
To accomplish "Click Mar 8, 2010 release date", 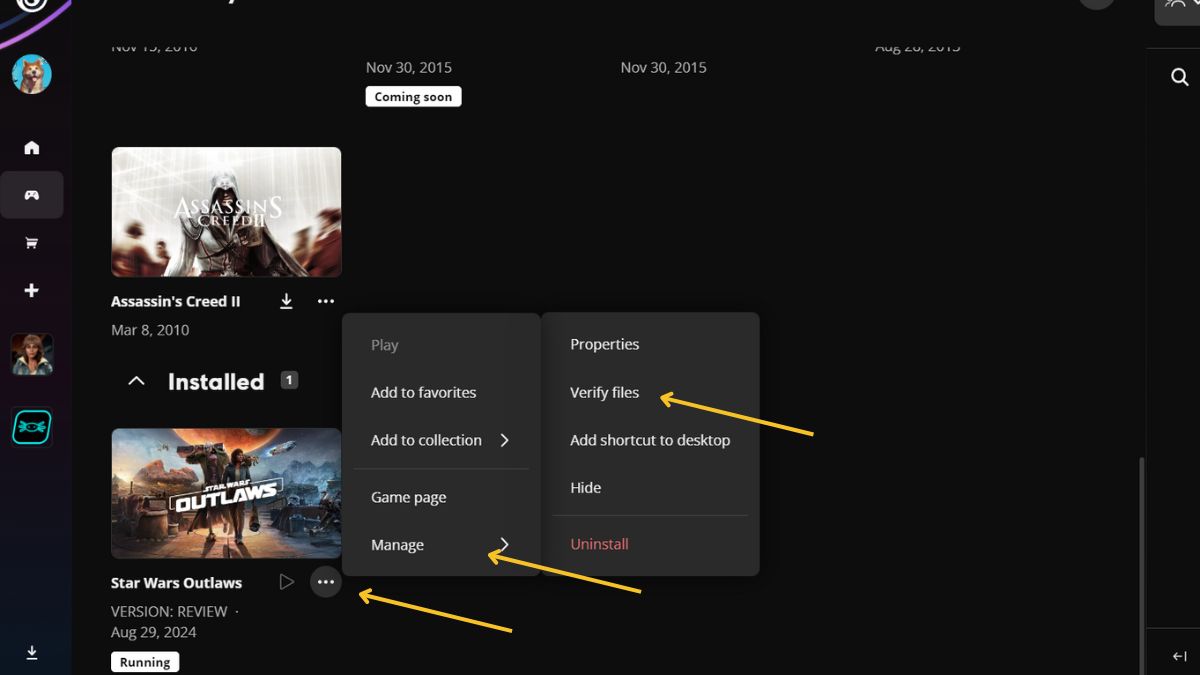I will tap(150, 330).
